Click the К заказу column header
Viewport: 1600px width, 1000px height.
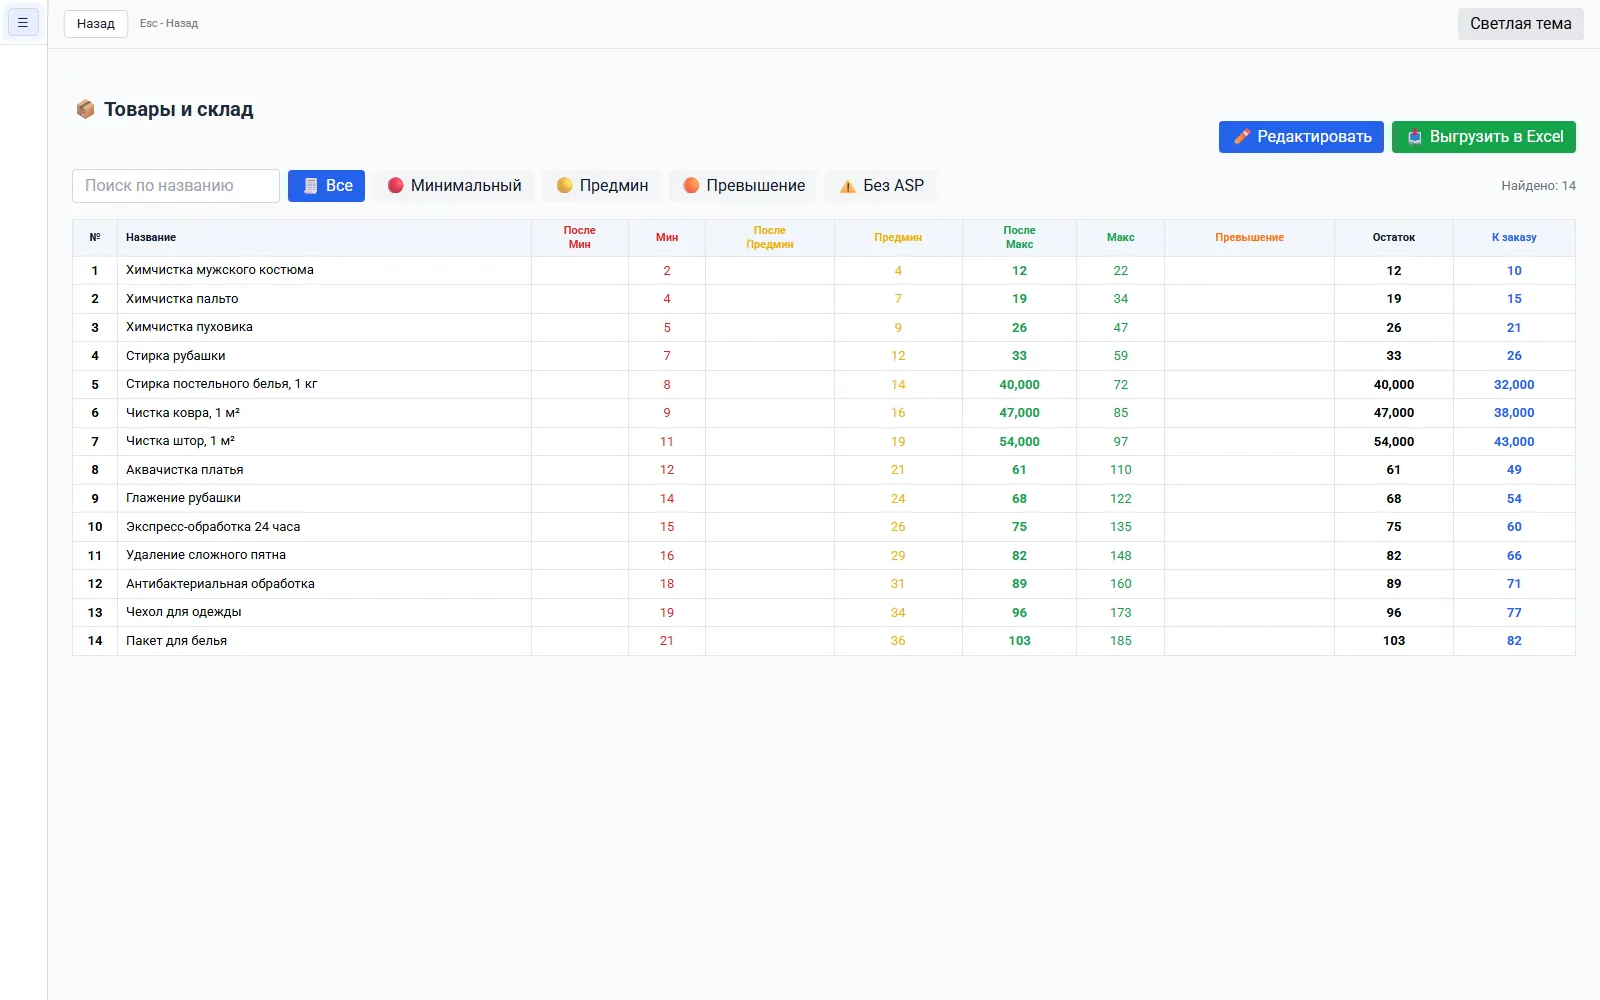1514,238
